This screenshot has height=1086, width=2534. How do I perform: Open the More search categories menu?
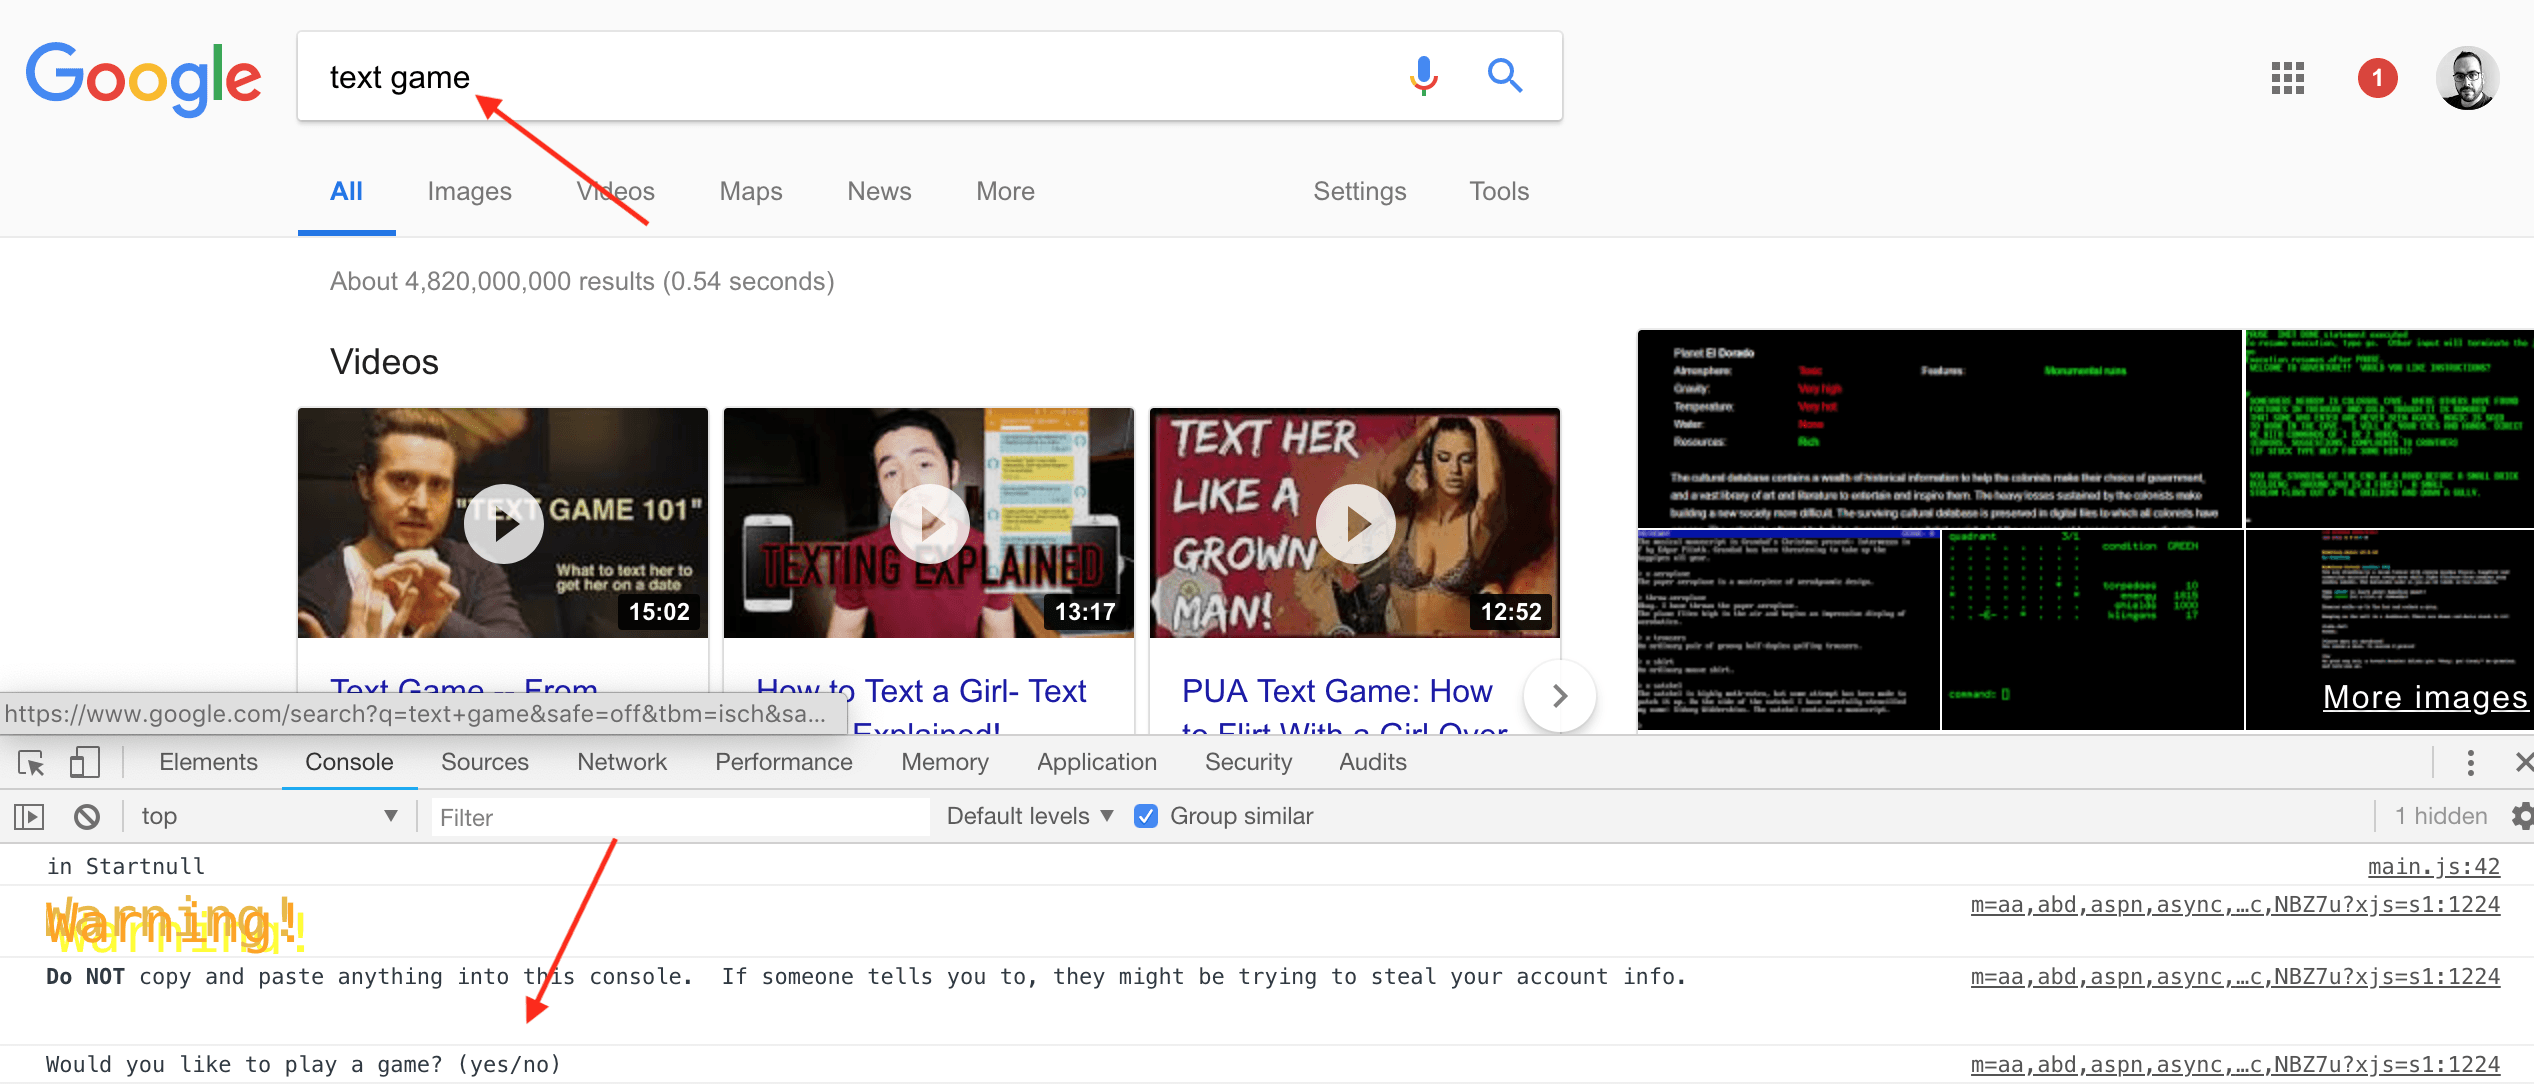coord(1005,191)
